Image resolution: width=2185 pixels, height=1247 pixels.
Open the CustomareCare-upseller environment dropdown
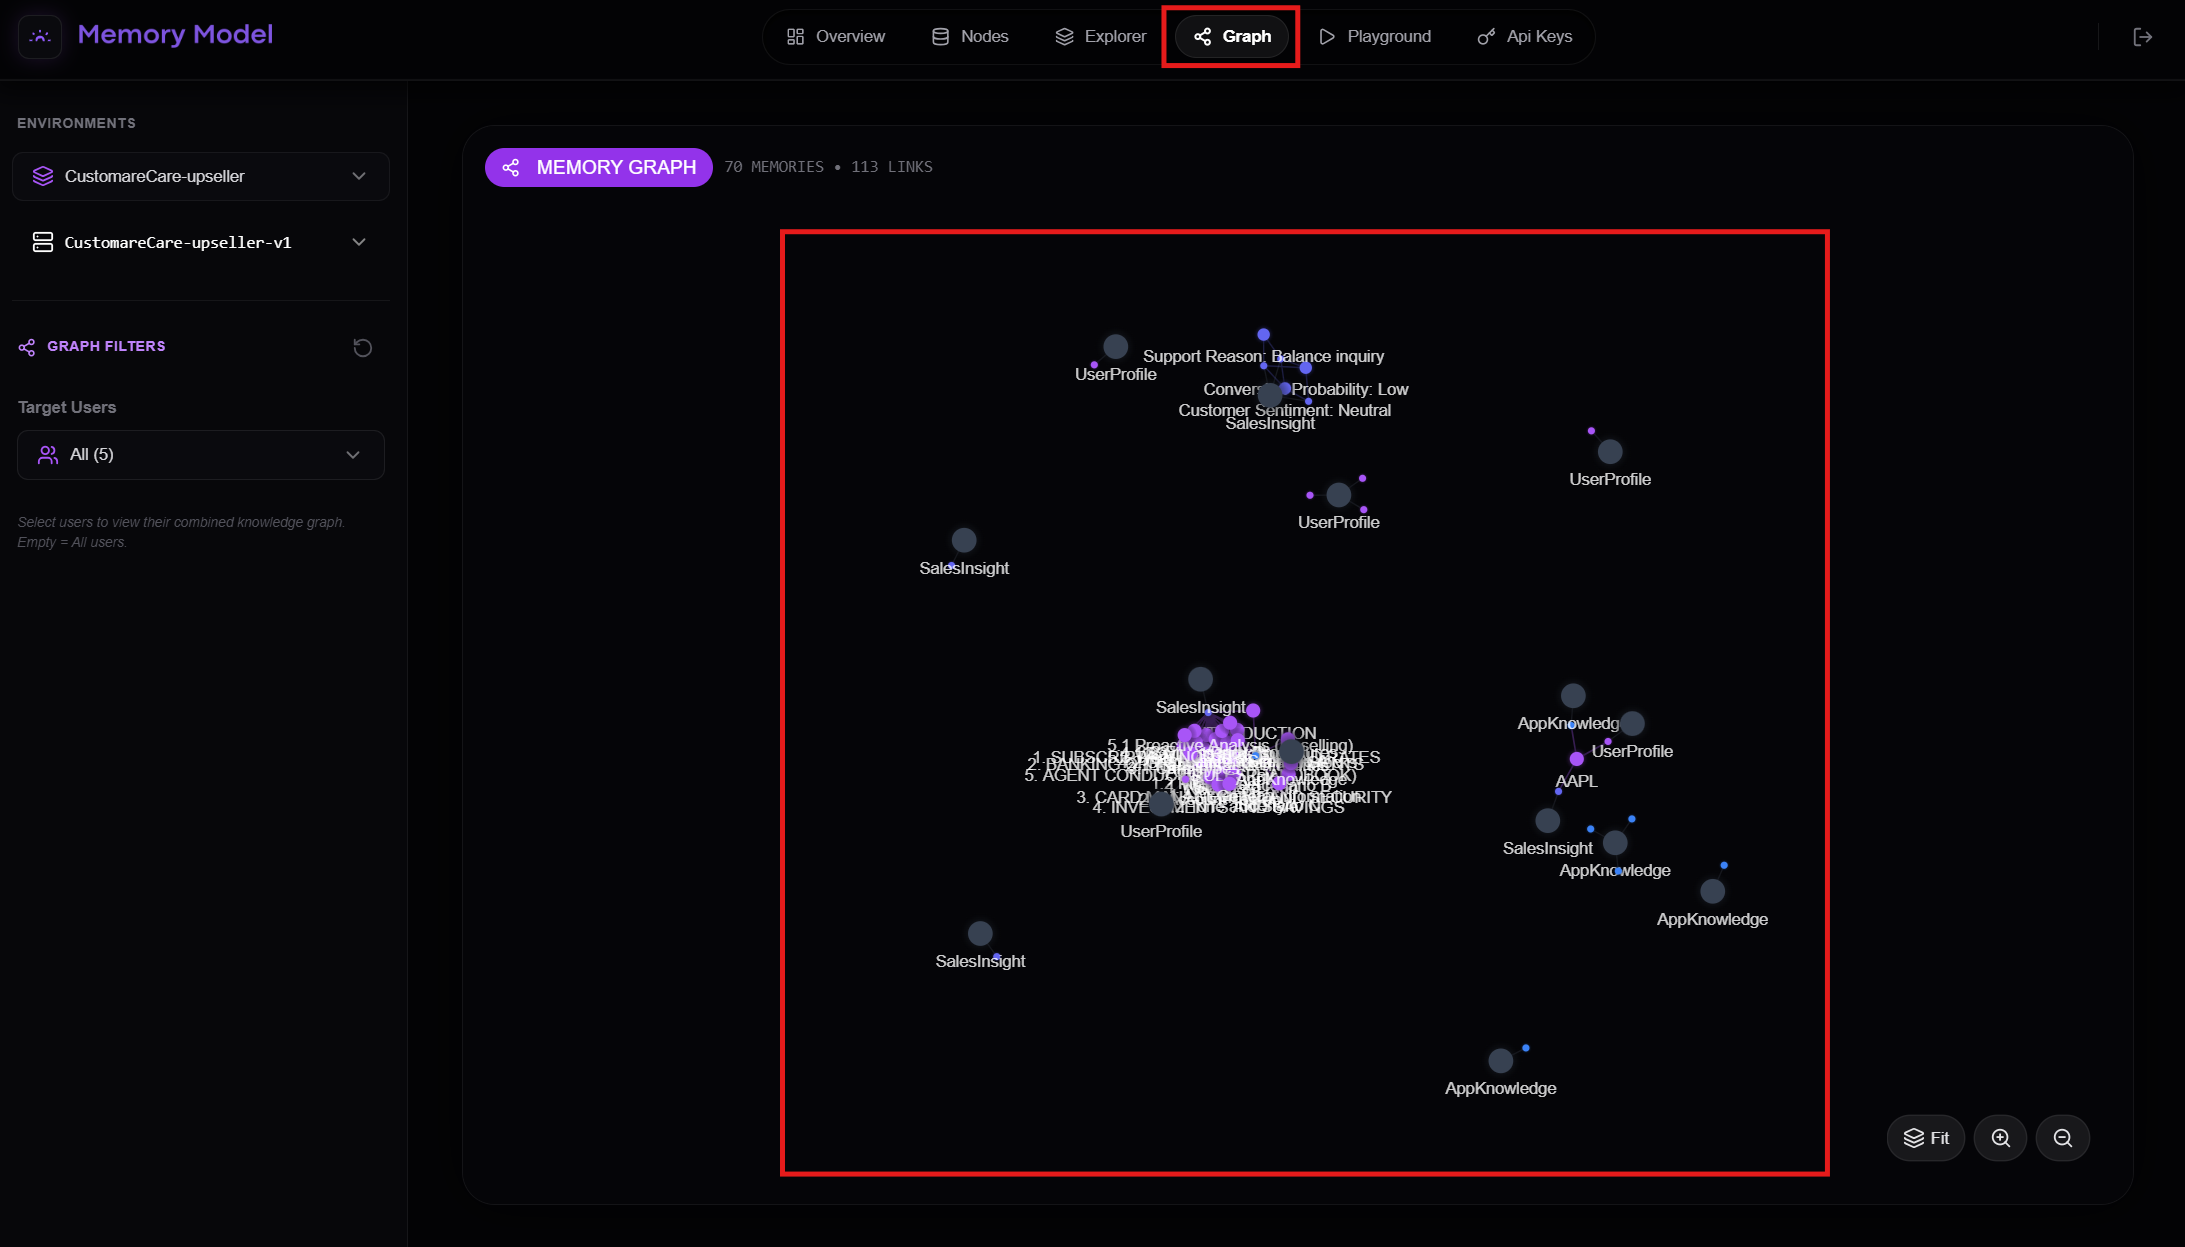pyautogui.click(x=200, y=177)
